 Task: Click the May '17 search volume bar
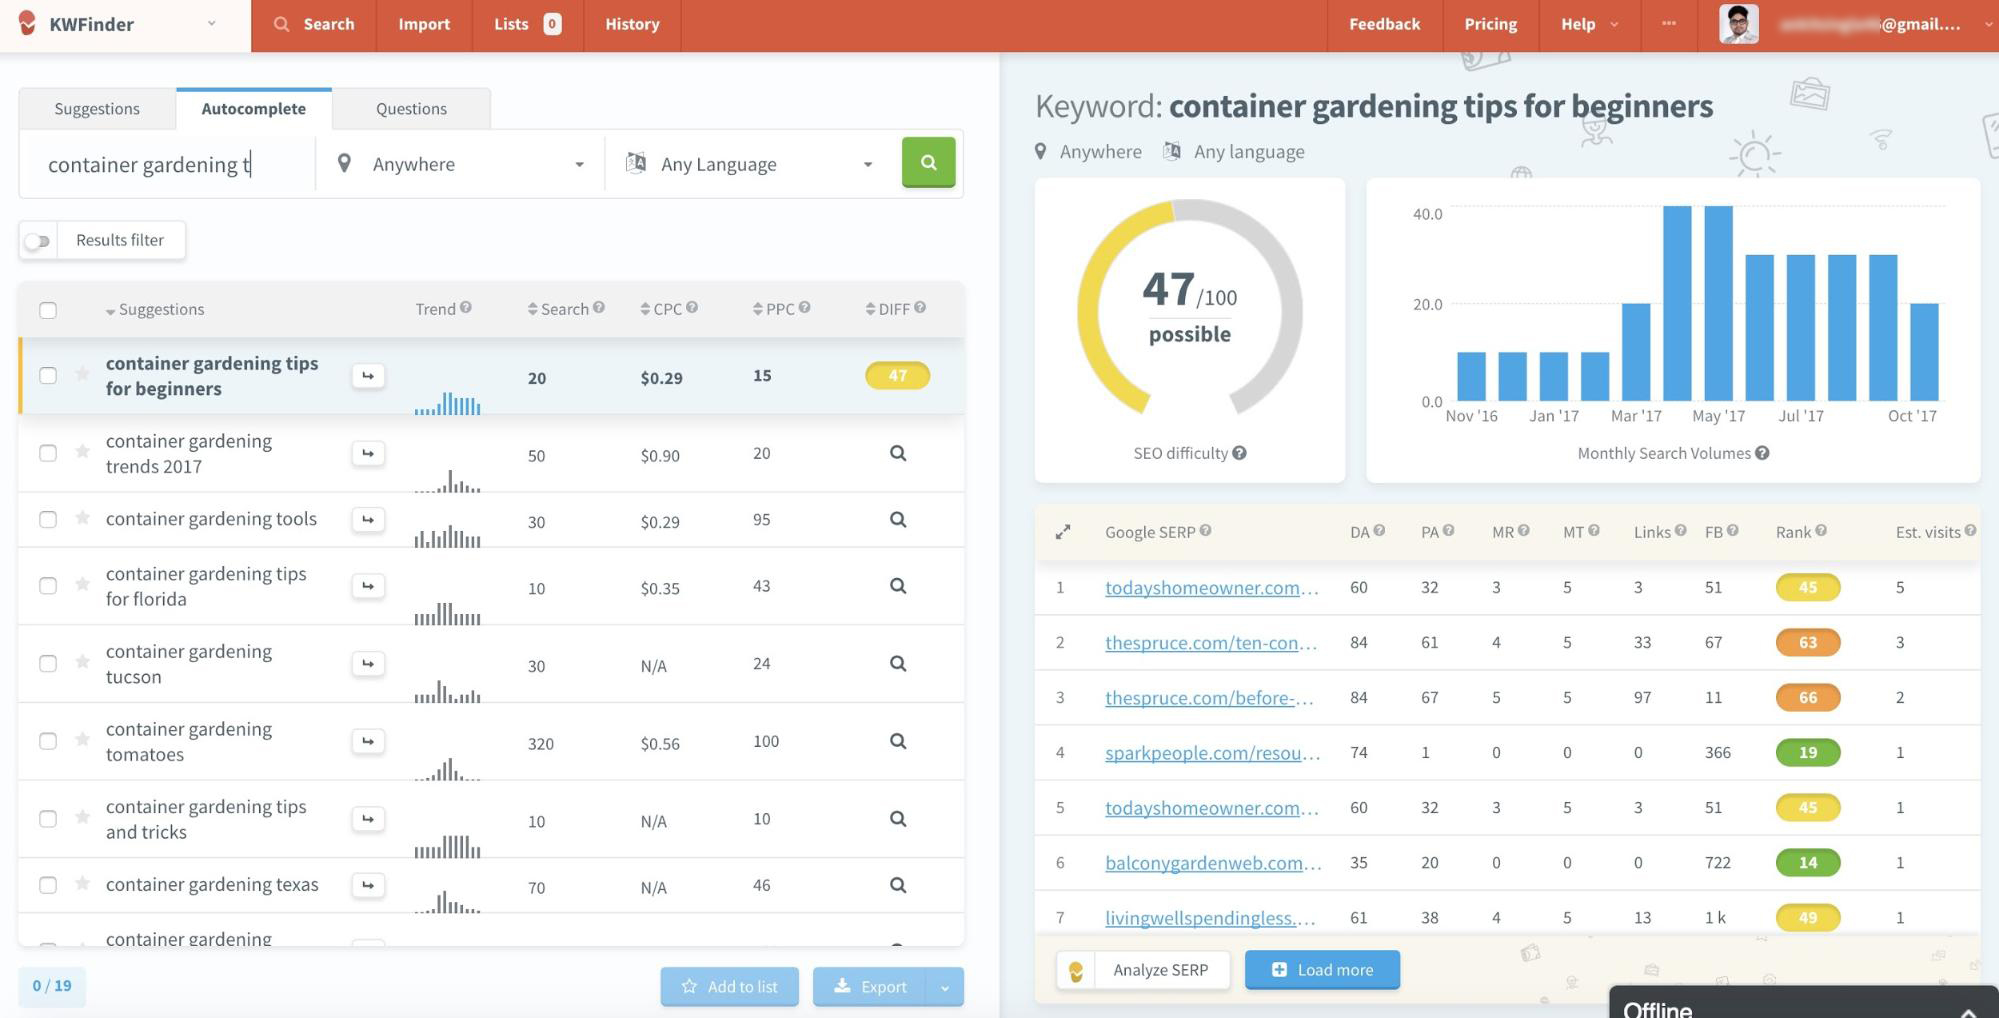coord(1718,303)
